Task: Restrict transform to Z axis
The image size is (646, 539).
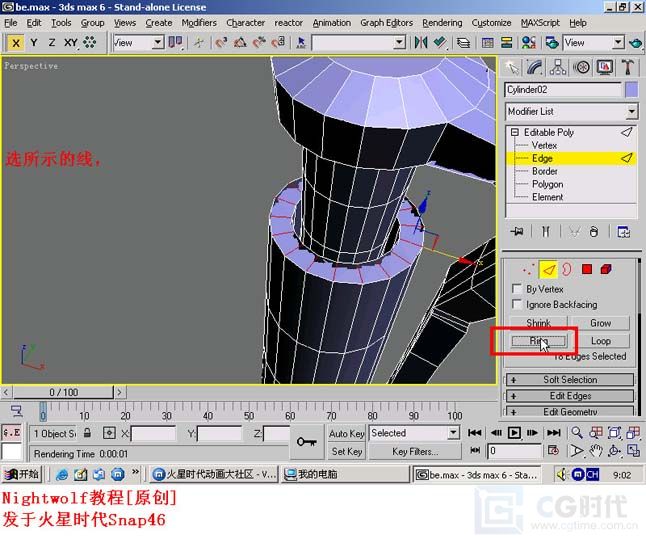Action: [51, 42]
